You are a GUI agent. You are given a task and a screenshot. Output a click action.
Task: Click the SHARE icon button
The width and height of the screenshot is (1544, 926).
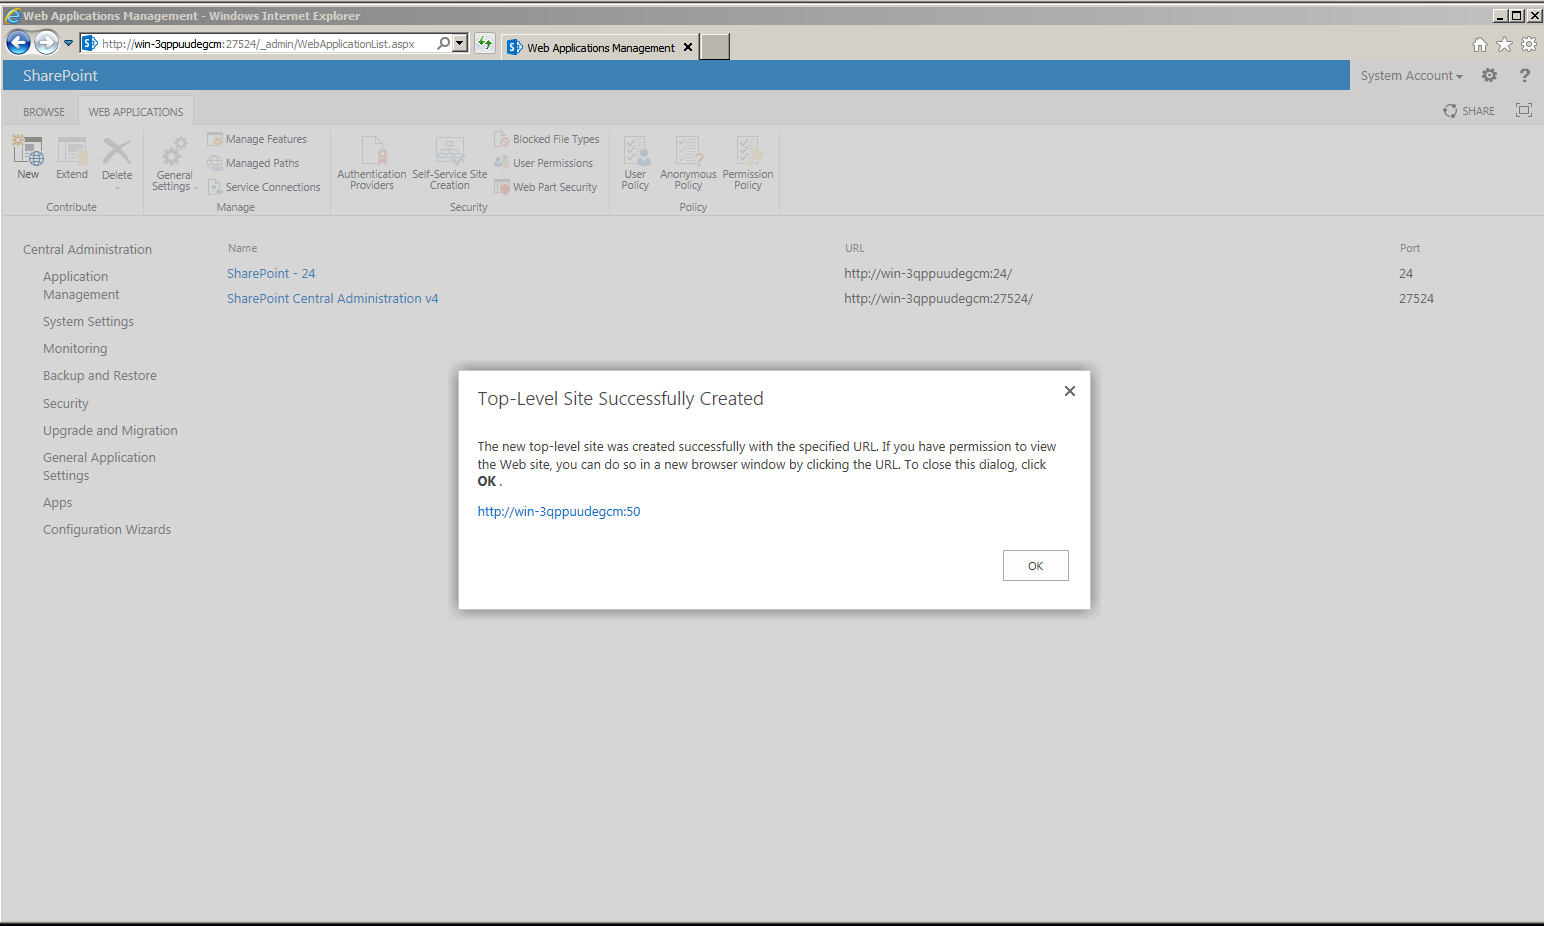click(1469, 111)
